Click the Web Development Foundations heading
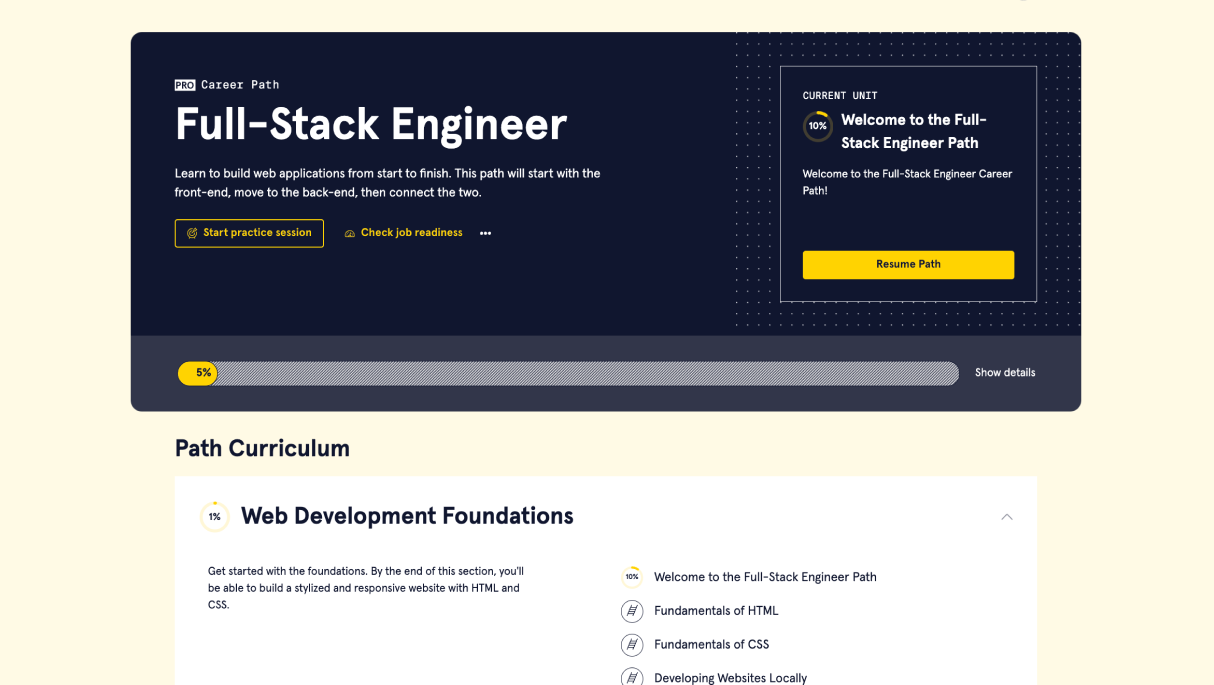Image resolution: width=1214 pixels, height=685 pixels. pos(407,516)
